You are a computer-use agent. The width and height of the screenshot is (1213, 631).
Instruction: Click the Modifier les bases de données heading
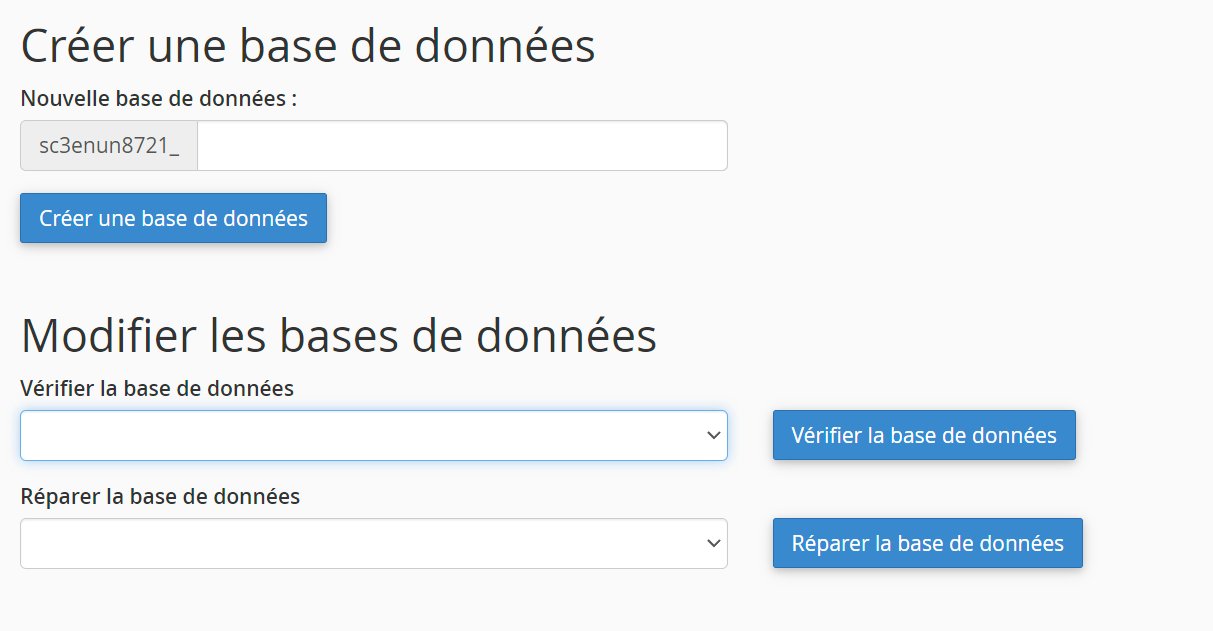pos(339,335)
